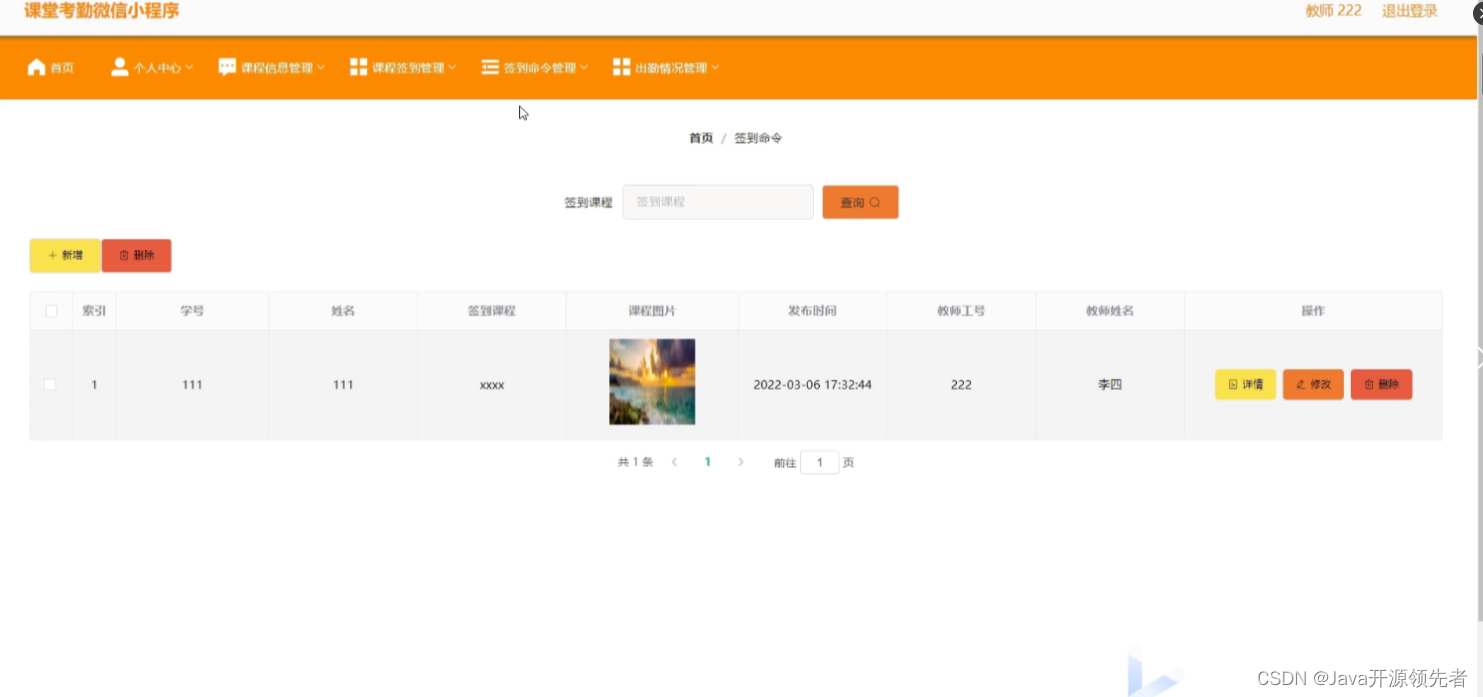Select 首页 in the breadcrumb trail
Screen dimensions: 1483x697
pyautogui.click(x=700, y=138)
